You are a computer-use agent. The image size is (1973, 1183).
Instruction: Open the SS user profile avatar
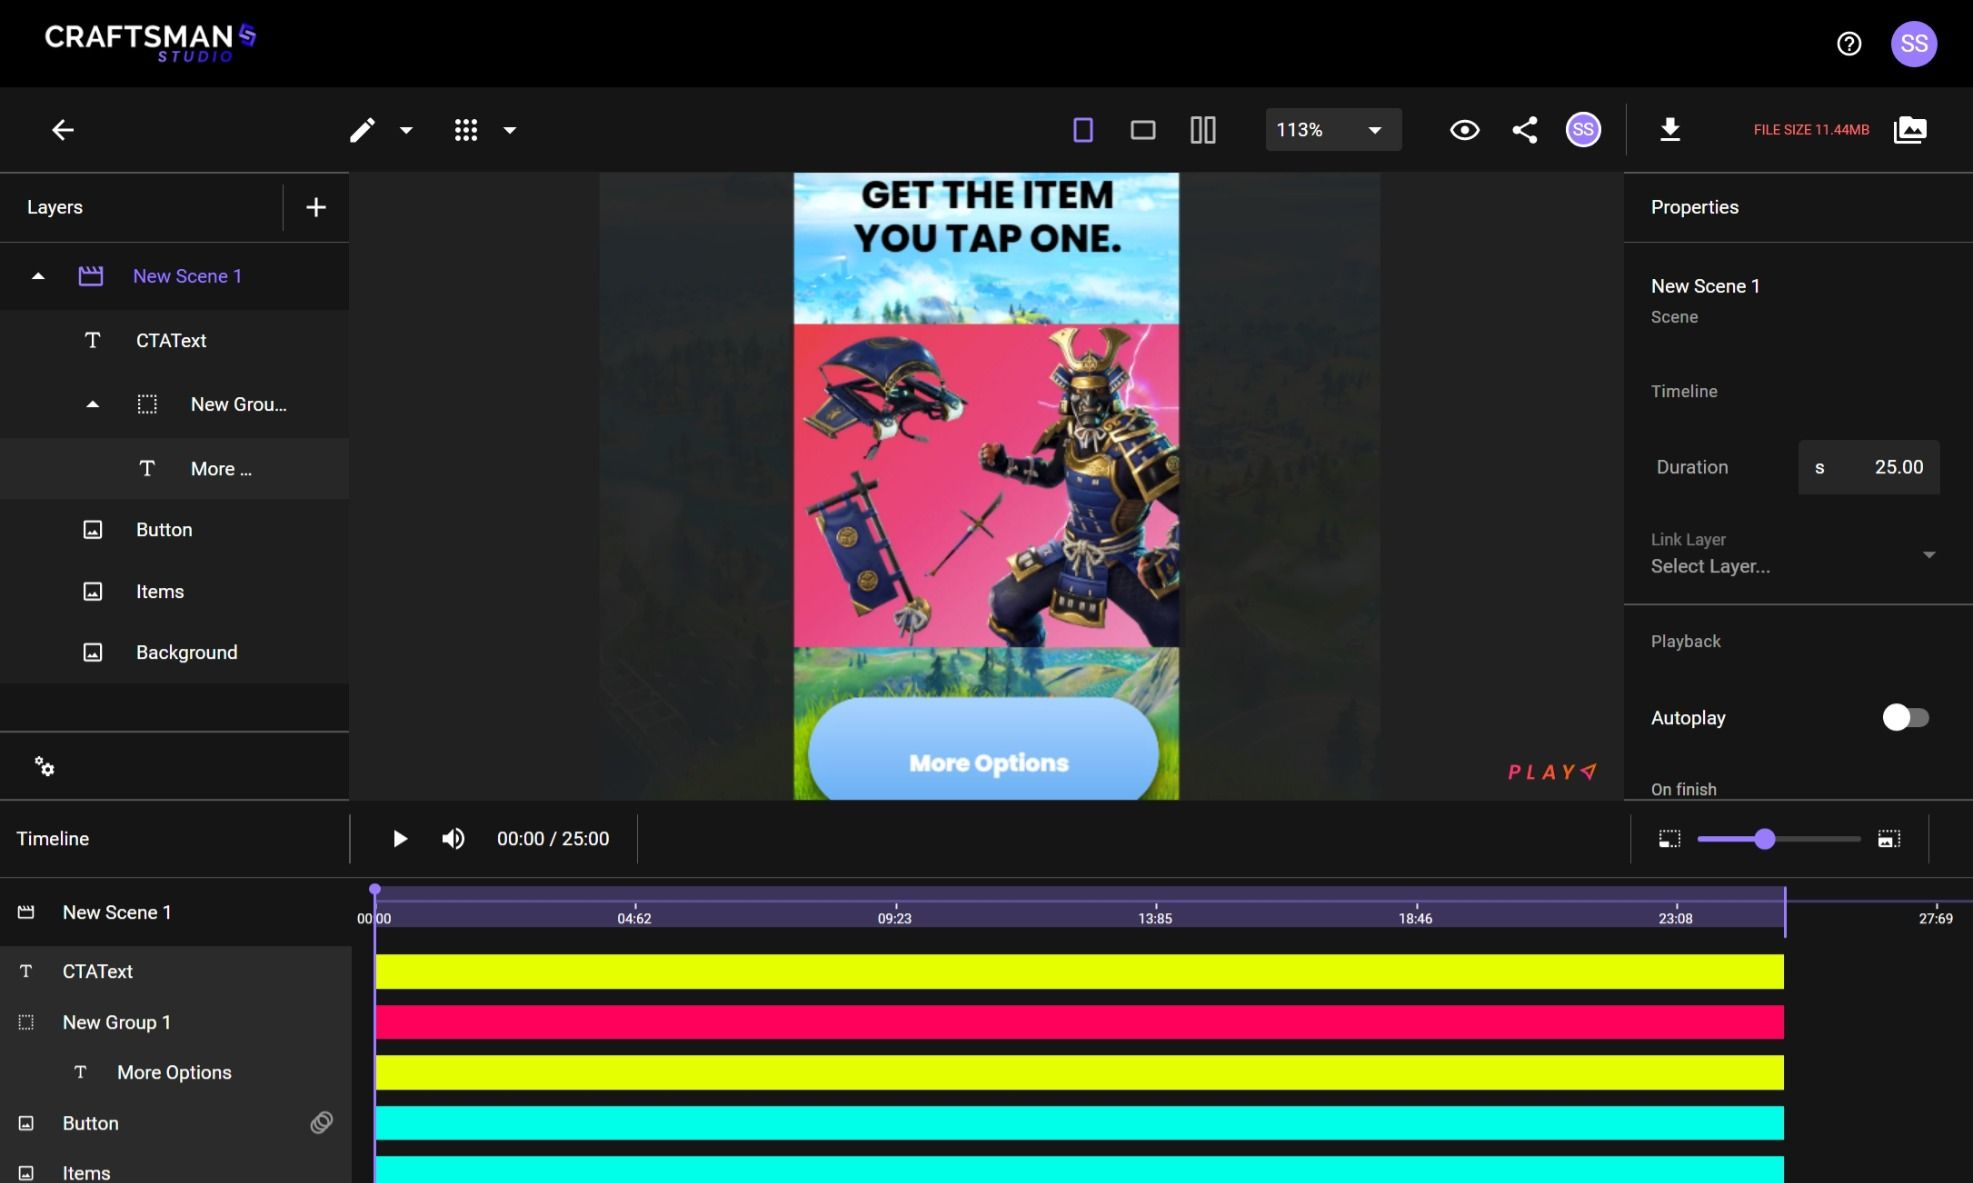1914,44
